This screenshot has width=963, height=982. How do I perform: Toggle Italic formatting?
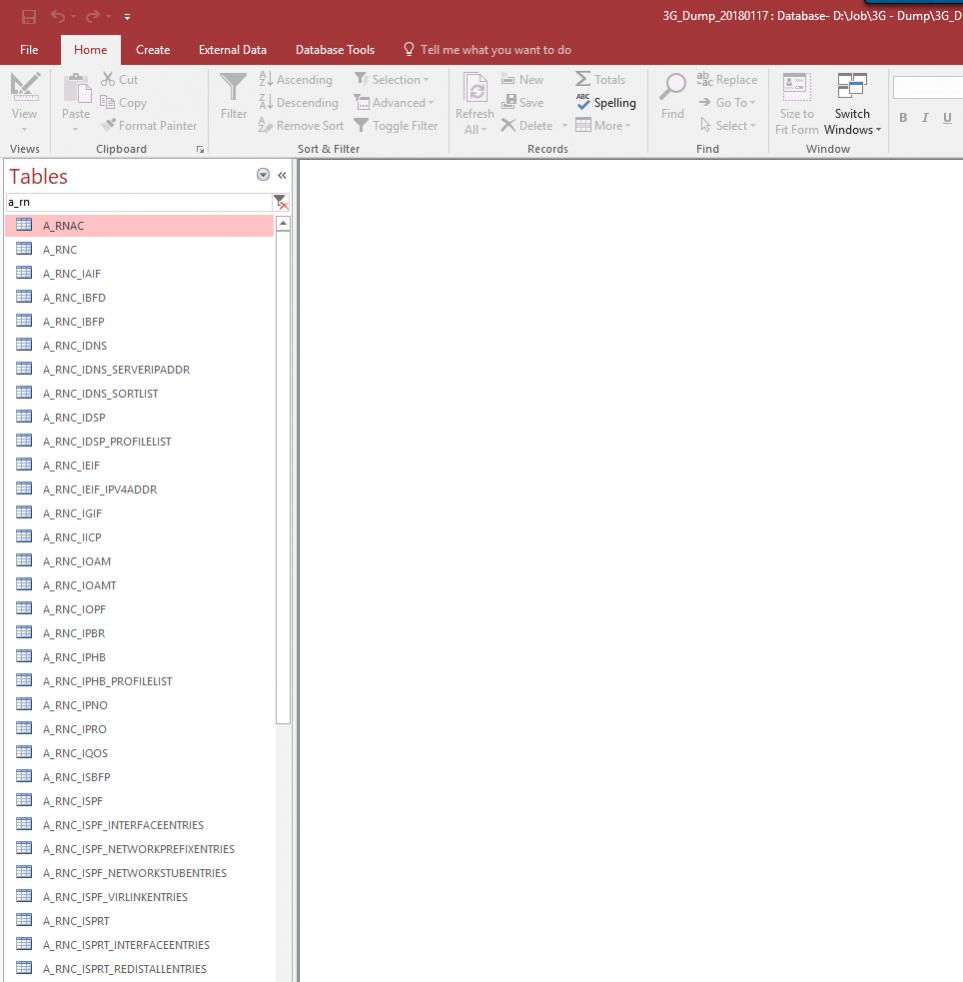[x=925, y=118]
